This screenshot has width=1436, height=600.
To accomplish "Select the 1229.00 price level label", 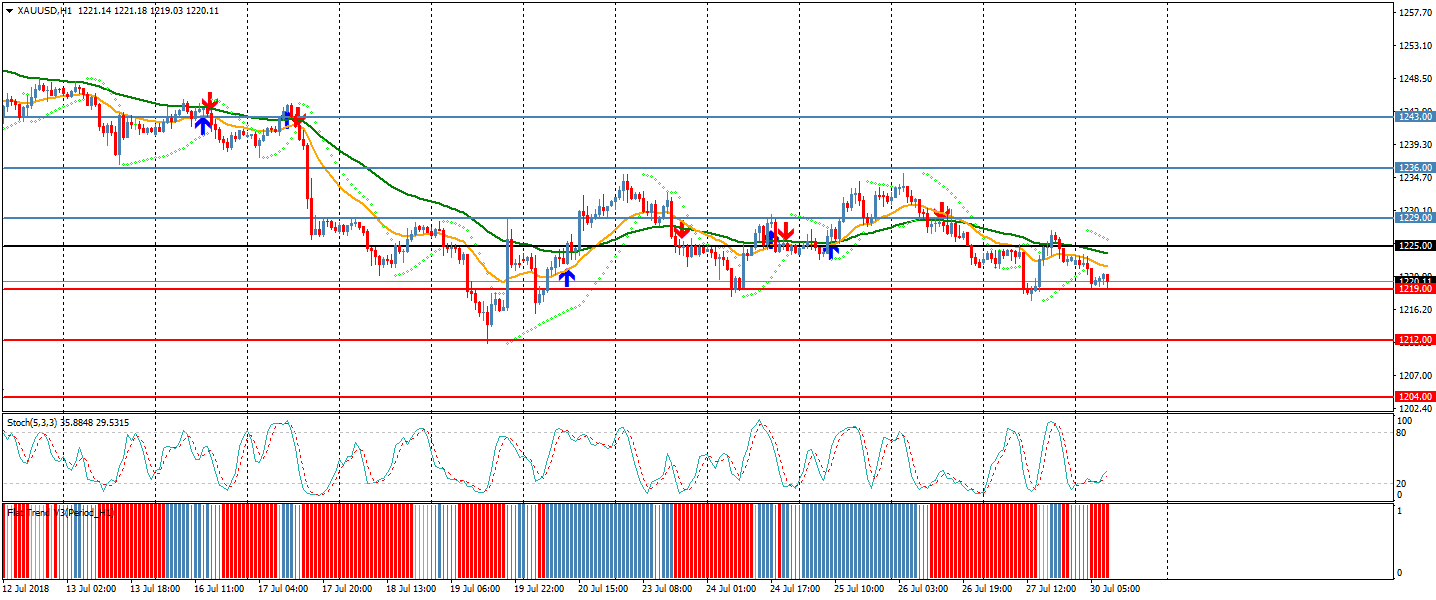I will (x=1415, y=217).
